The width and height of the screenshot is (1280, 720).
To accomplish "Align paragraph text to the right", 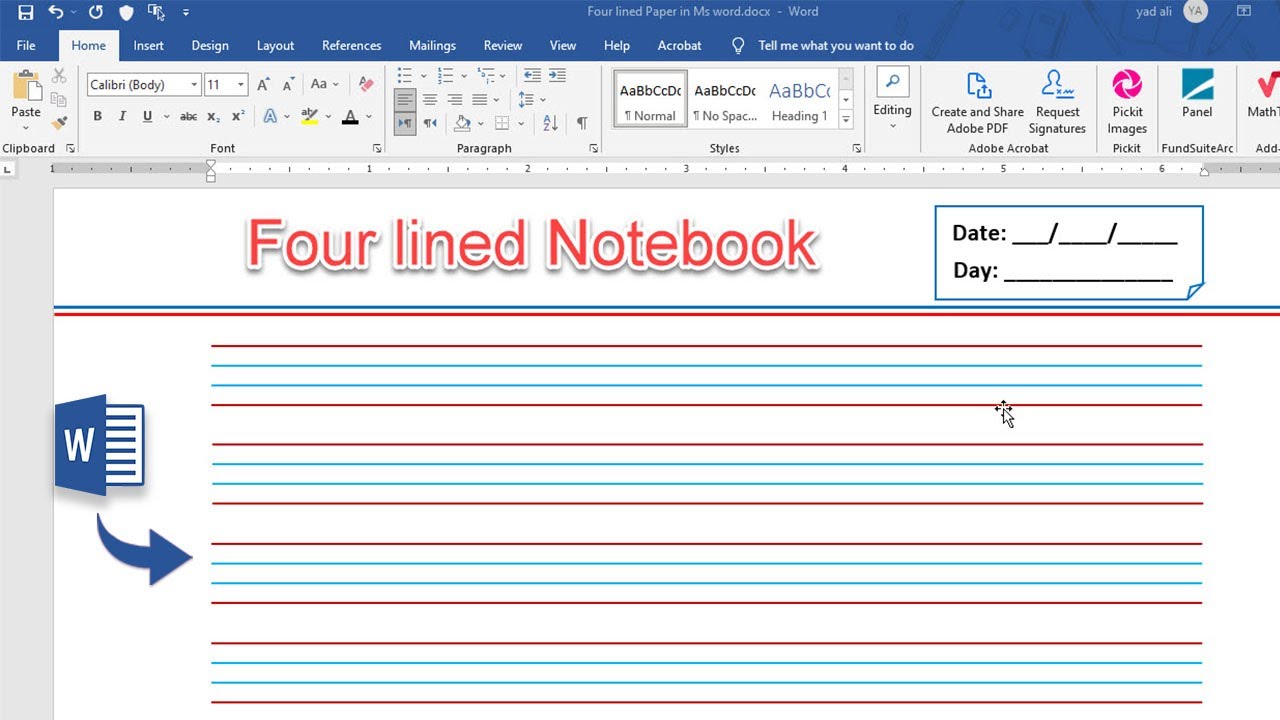I will [455, 99].
